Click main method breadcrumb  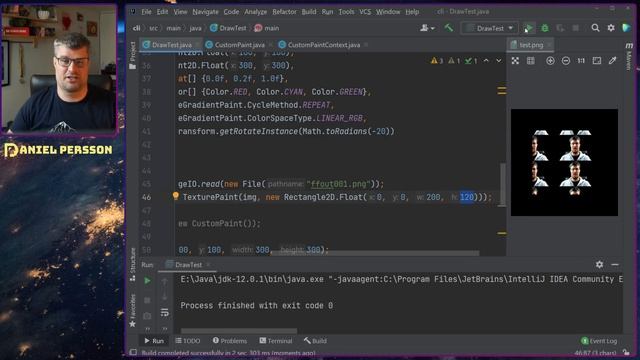coord(267,28)
